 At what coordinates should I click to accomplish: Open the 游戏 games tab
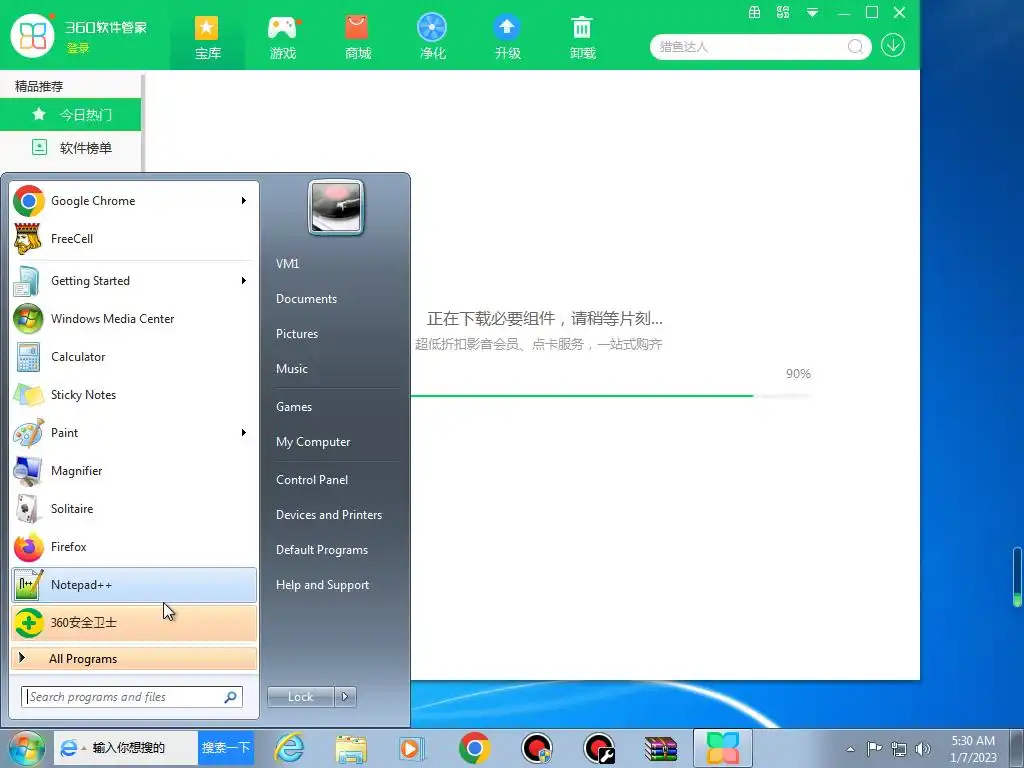coord(283,37)
